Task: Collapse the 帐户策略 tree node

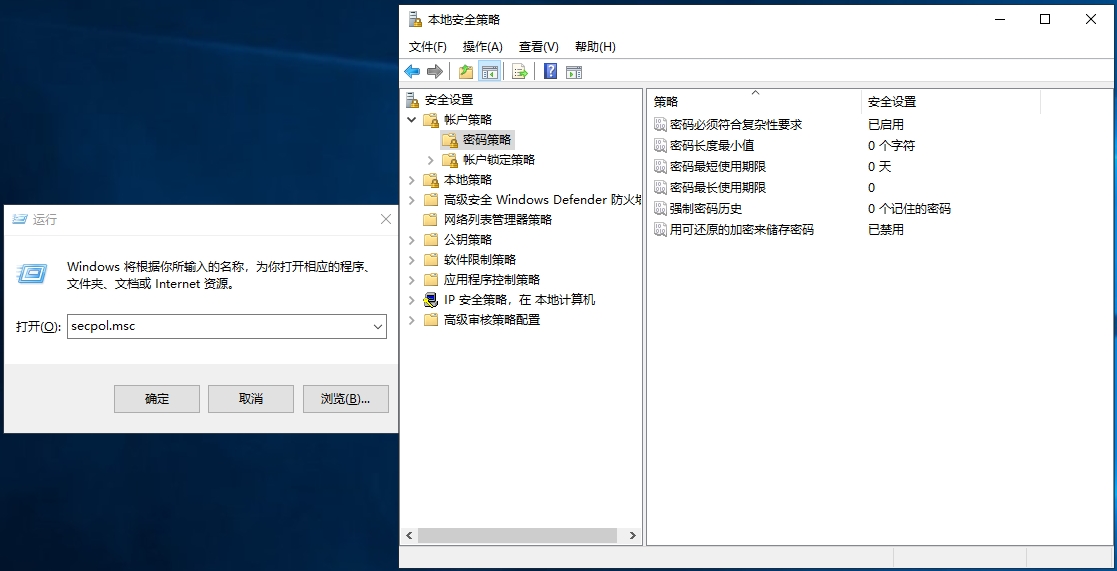Action: click(x=412, y=120)
